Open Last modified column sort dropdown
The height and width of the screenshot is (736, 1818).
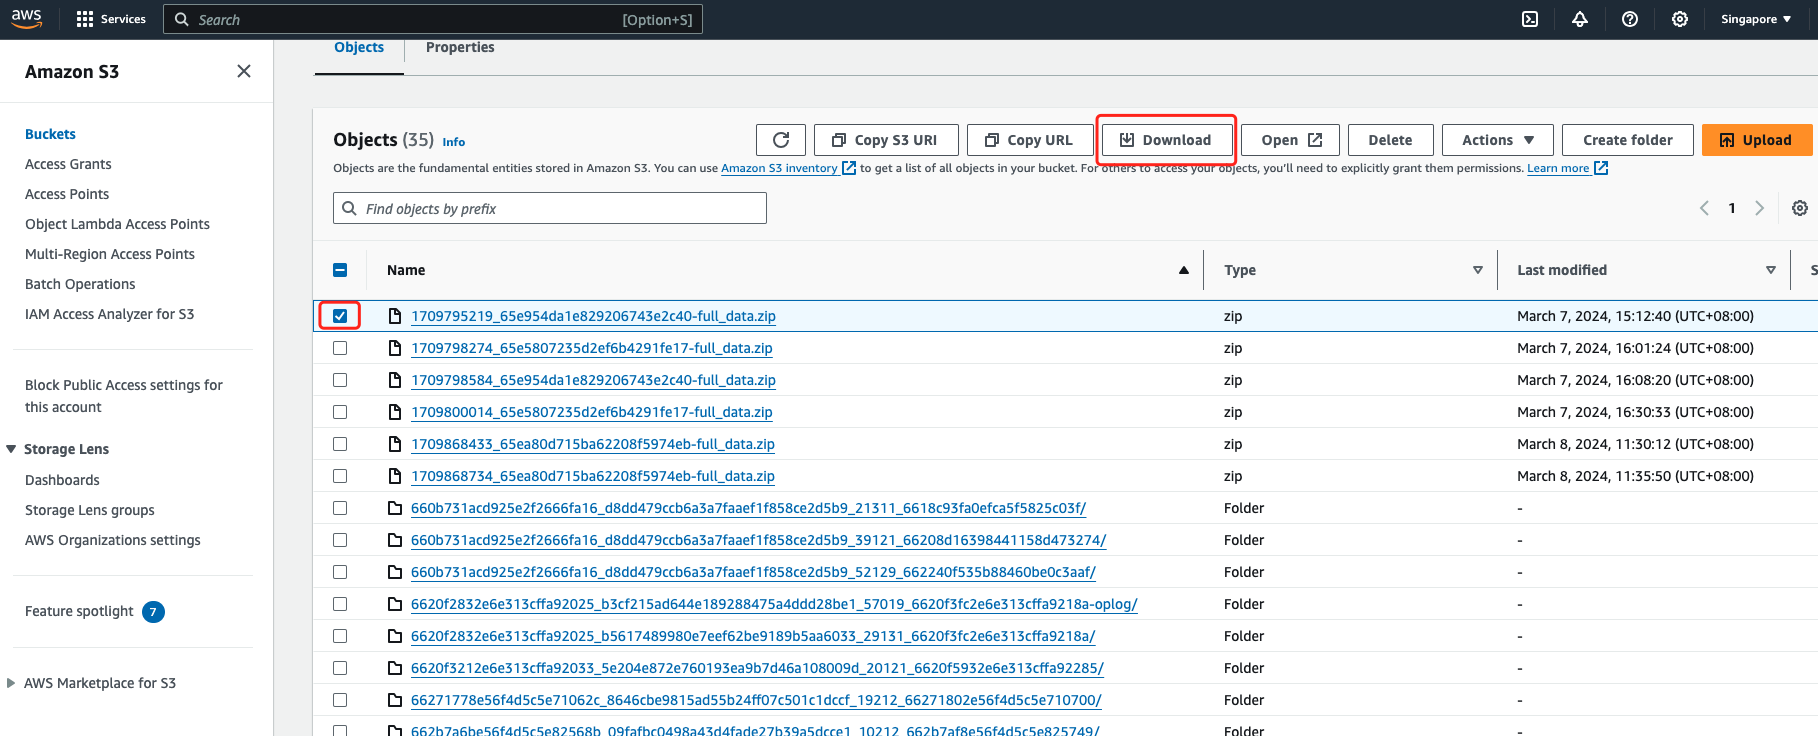[x=1771, y=270]
